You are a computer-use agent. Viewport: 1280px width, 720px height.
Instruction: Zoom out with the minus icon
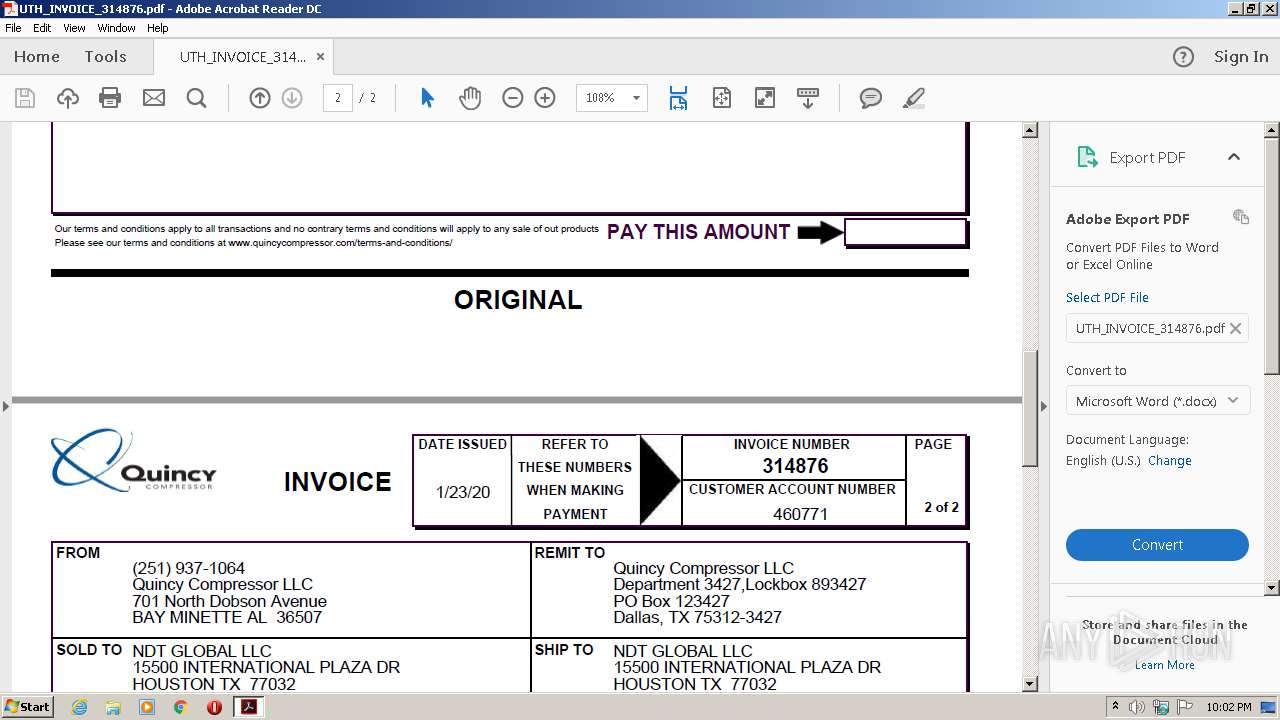pyautogui.click(x=513, y=98)
